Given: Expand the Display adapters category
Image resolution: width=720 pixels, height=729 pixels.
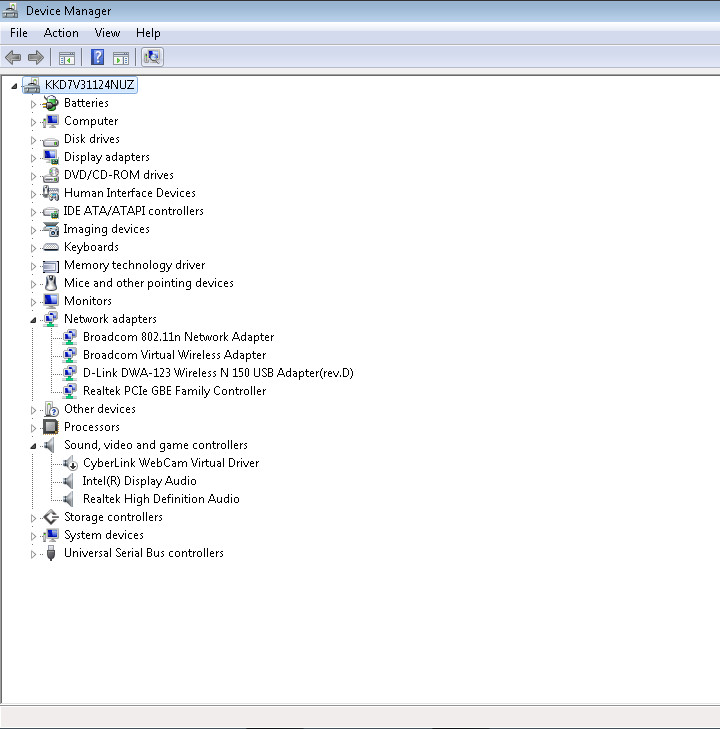Looking at the screenshot, I should click(x=33, y=158).
